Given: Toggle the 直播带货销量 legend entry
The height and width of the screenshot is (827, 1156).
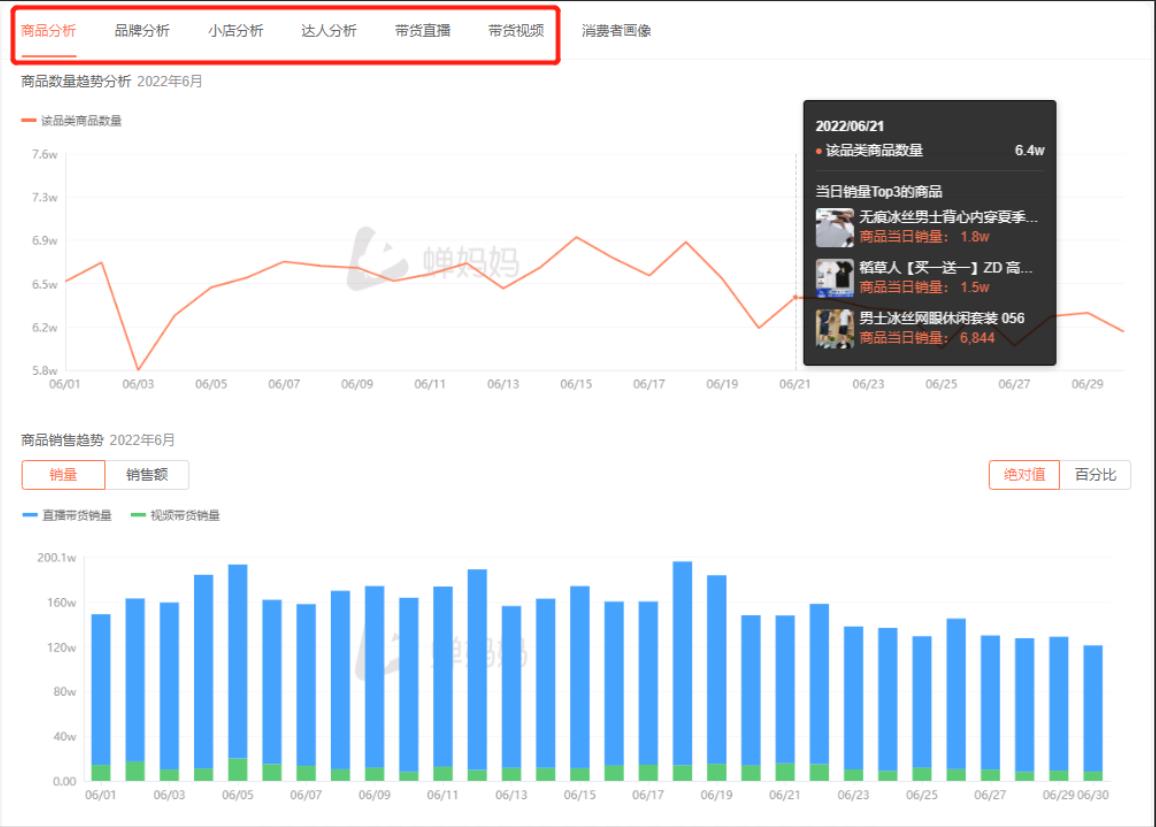Looking at the screenshot, I should coord(67,515).
